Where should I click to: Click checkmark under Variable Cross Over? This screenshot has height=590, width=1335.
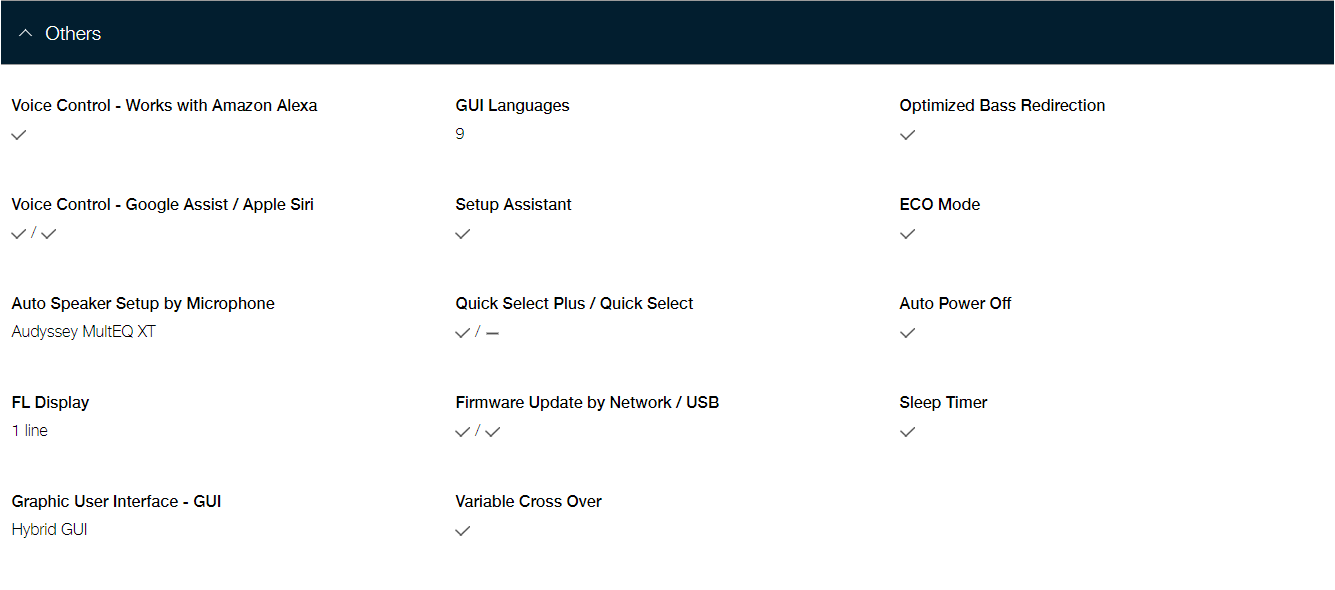(x=463, y=531)
